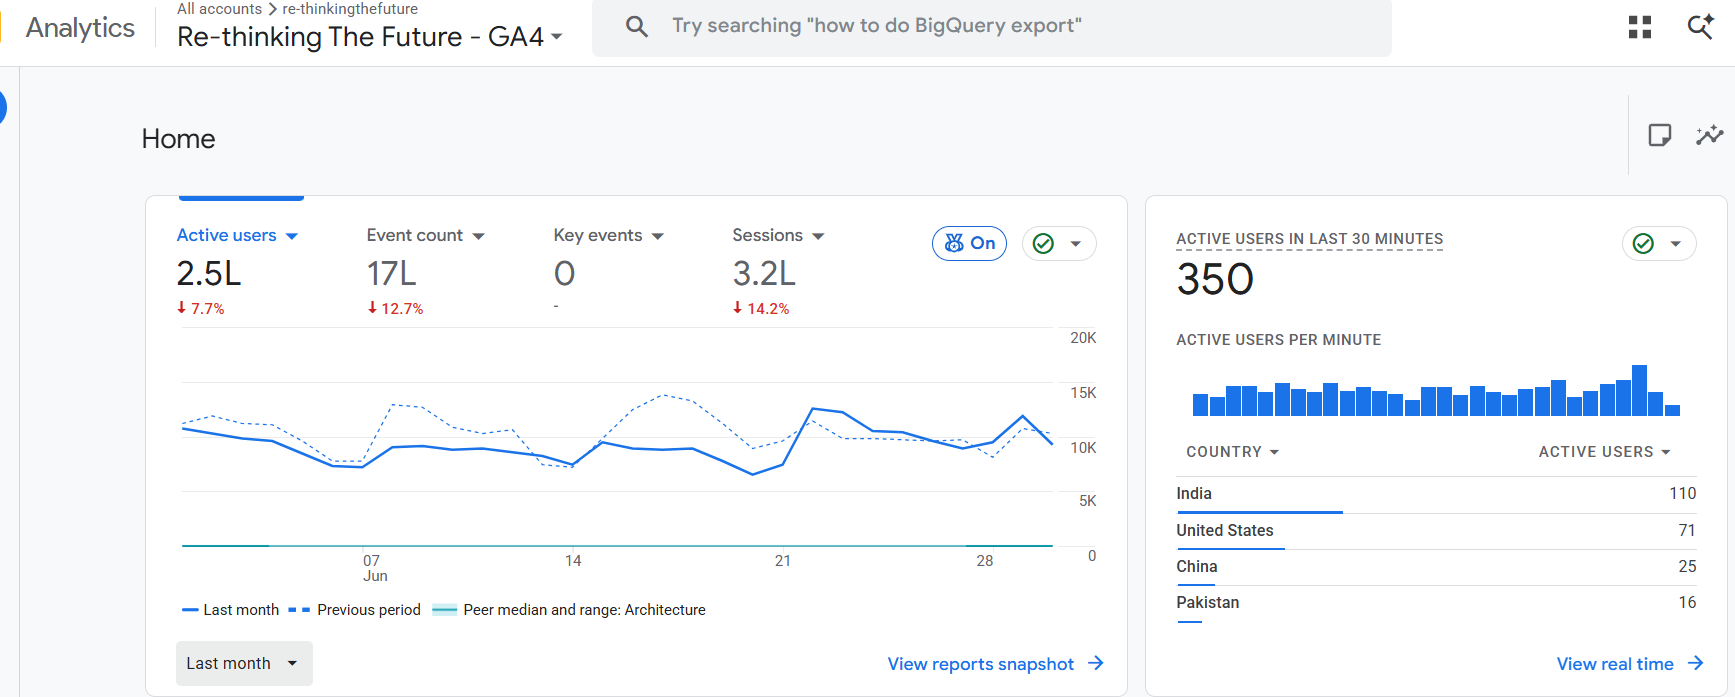
Task: Select the China country row
Action: coord(1436,567)
